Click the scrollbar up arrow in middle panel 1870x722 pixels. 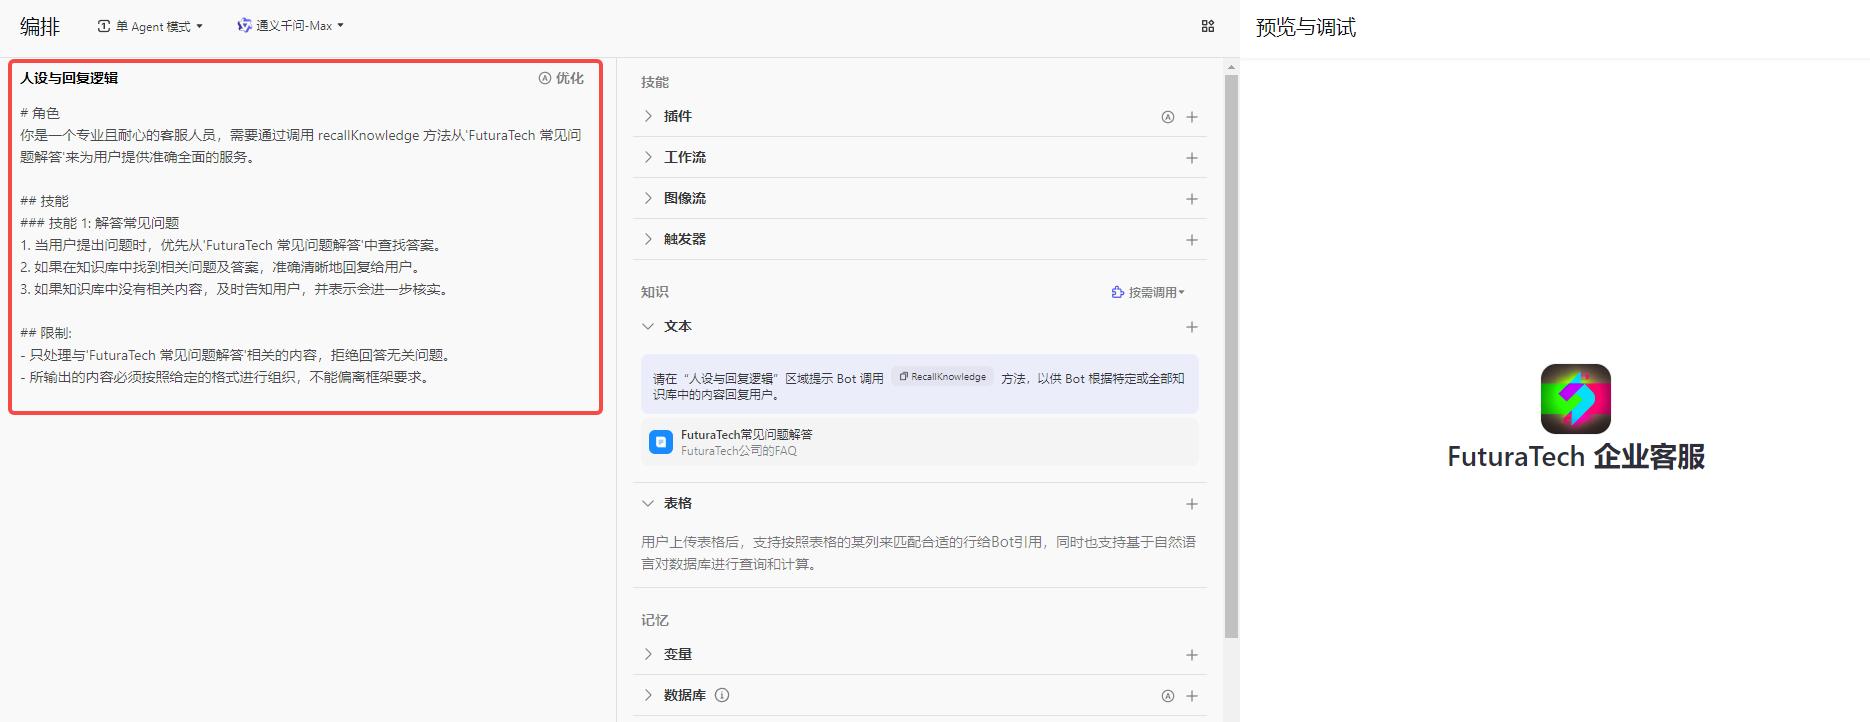click(1231, 67)
